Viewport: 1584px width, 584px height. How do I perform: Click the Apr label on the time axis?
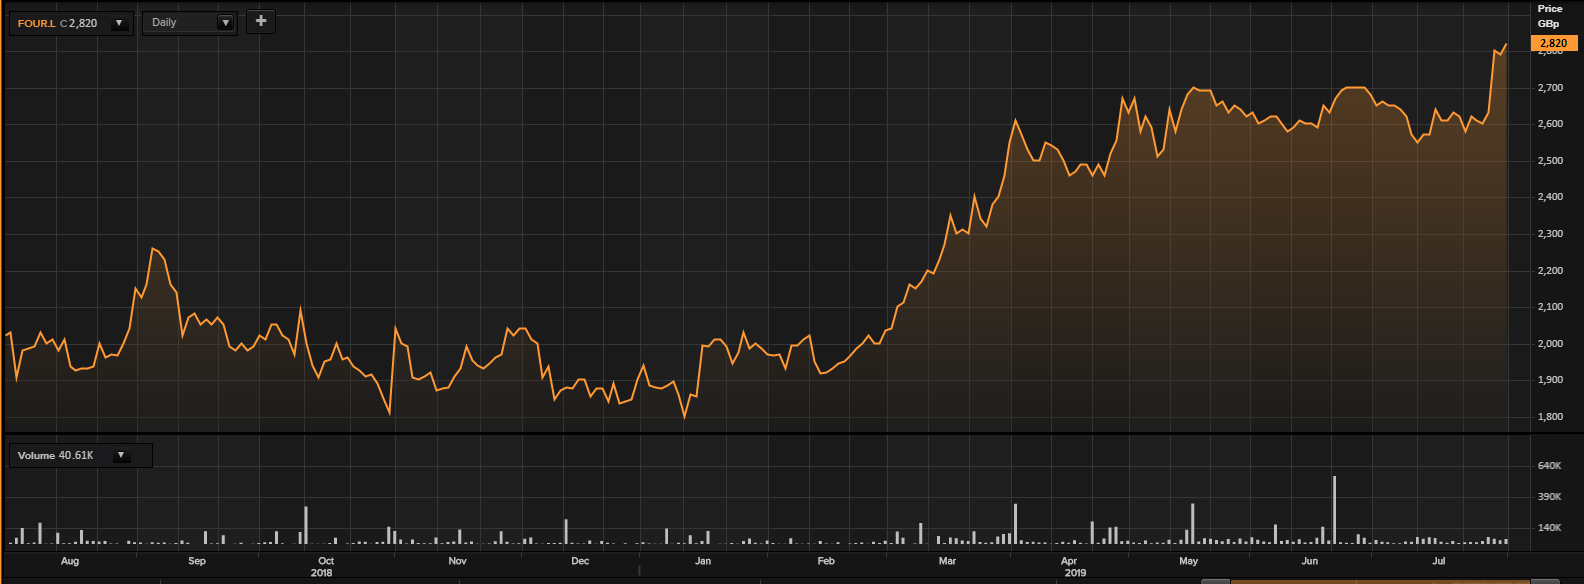point(1069,561)
